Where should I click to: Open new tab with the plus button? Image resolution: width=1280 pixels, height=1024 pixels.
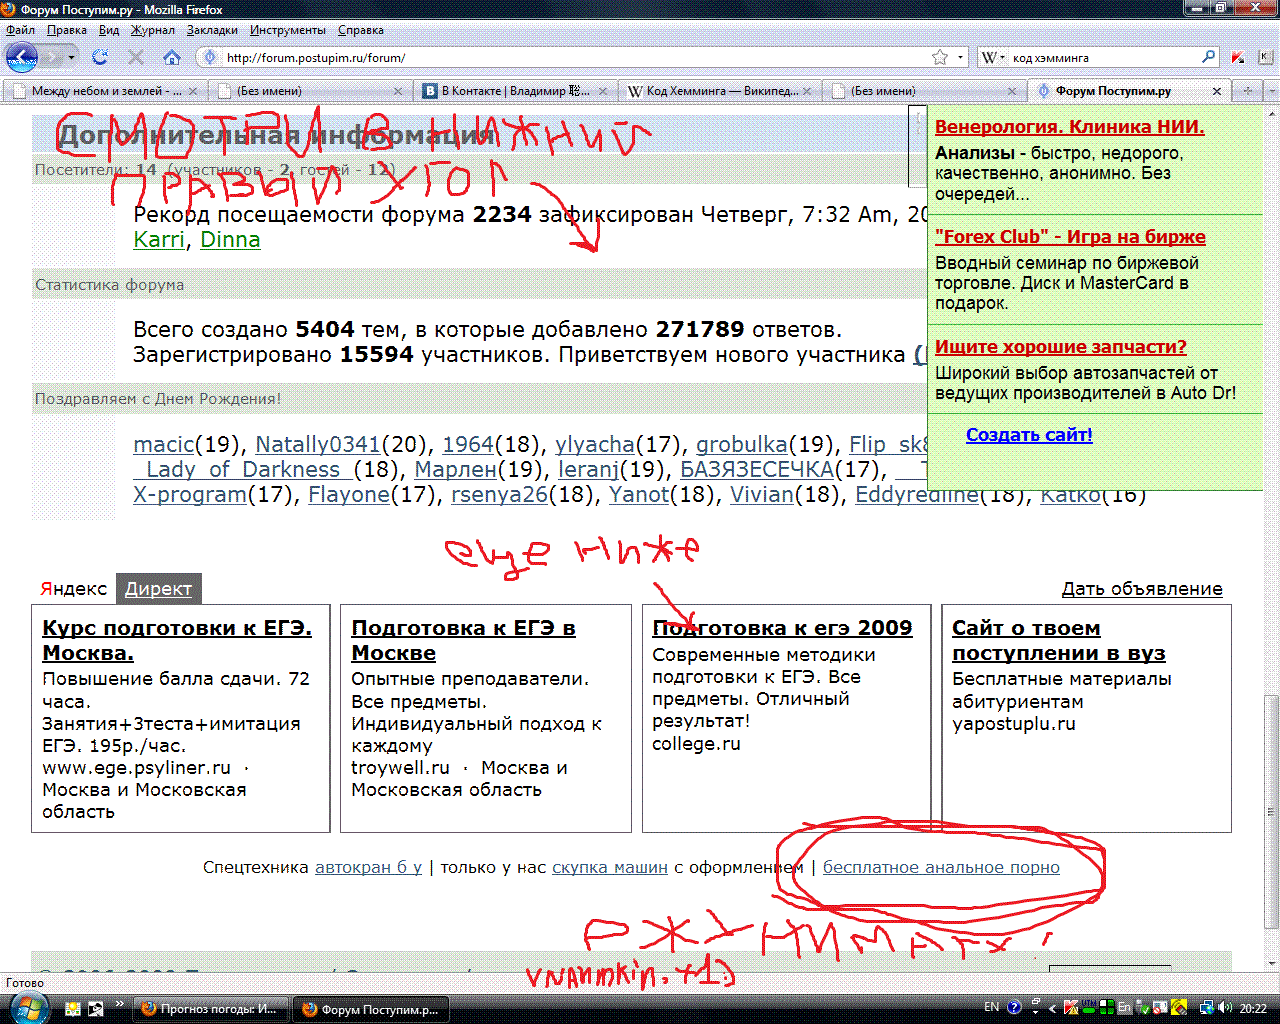click(1247, 91)
